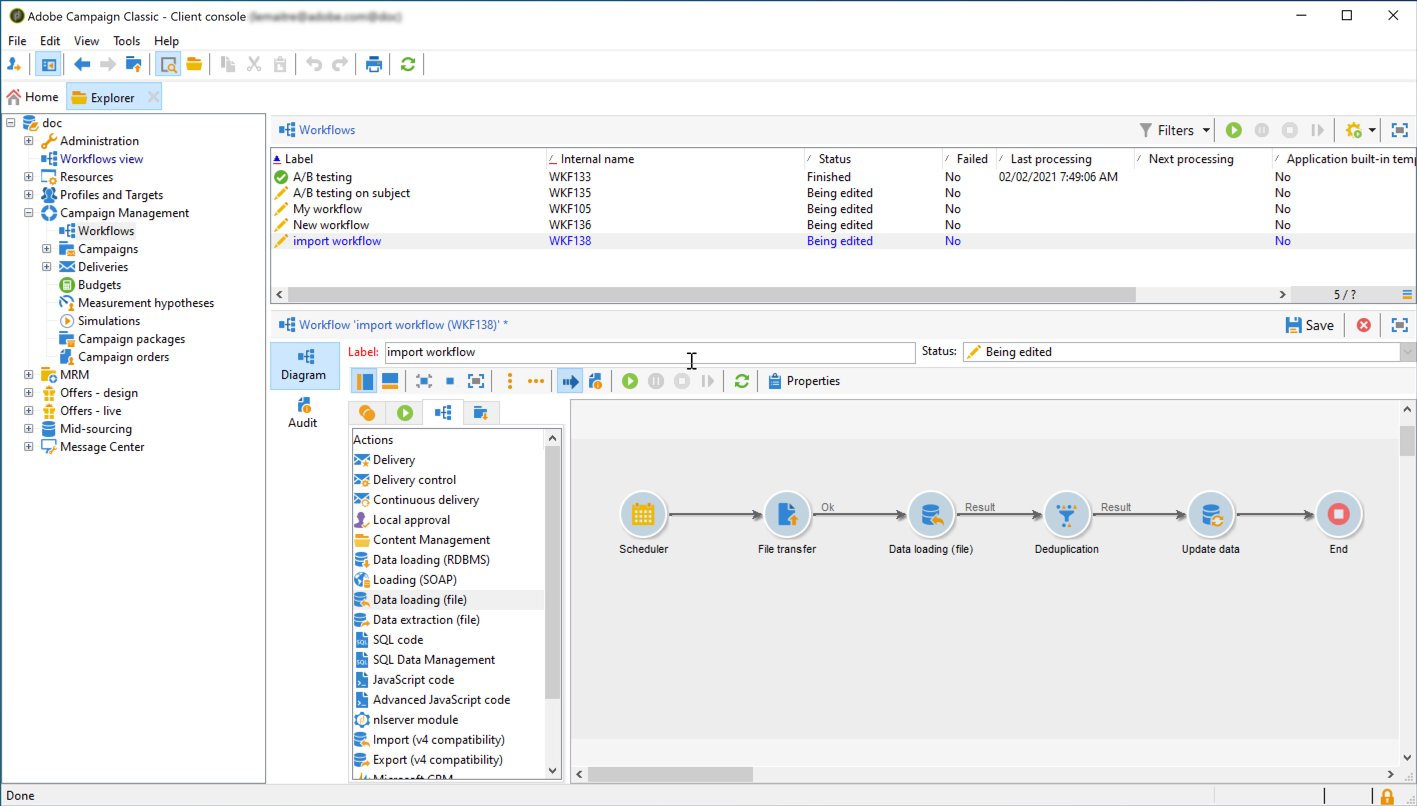
Task: Collapse the doc root tree node
Action: [11, 123]
